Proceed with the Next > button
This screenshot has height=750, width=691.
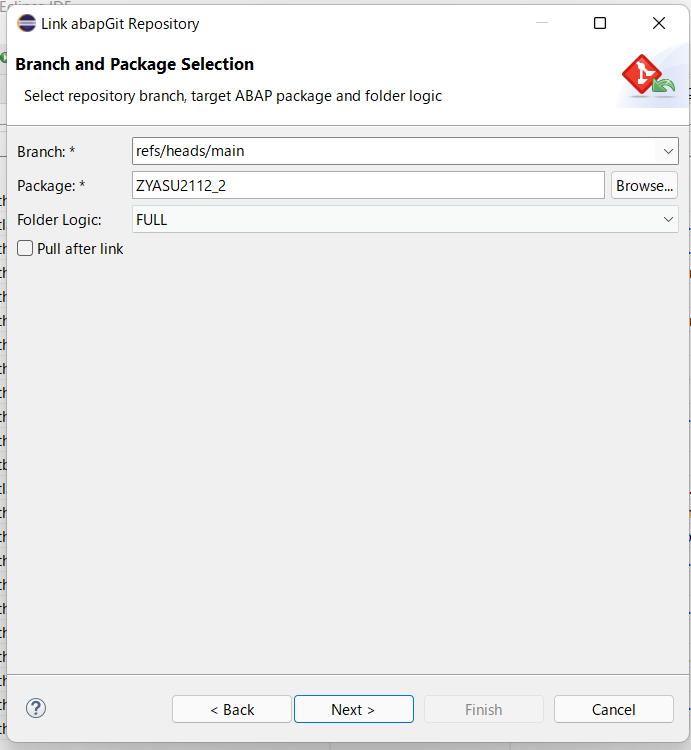pyautogui.click(x=353, y=709)
